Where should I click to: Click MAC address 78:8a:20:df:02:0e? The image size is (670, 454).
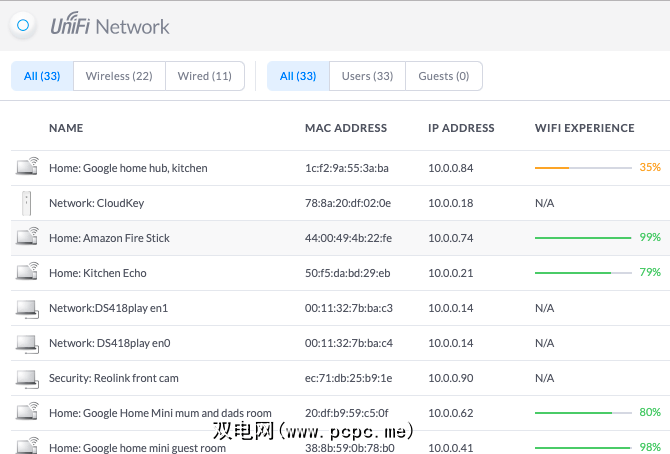pos(348,203)
